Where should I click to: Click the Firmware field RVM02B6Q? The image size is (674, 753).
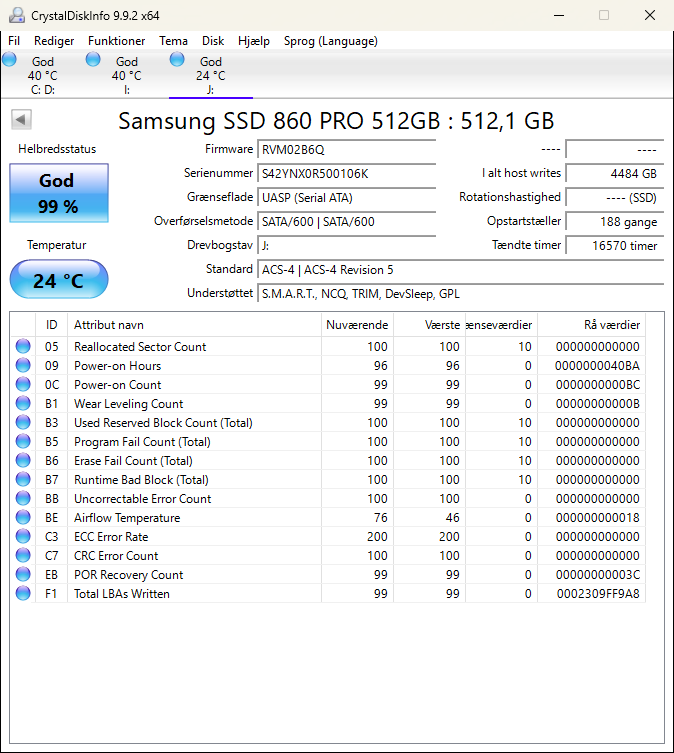pyautogui.click(x=346, y=149)
